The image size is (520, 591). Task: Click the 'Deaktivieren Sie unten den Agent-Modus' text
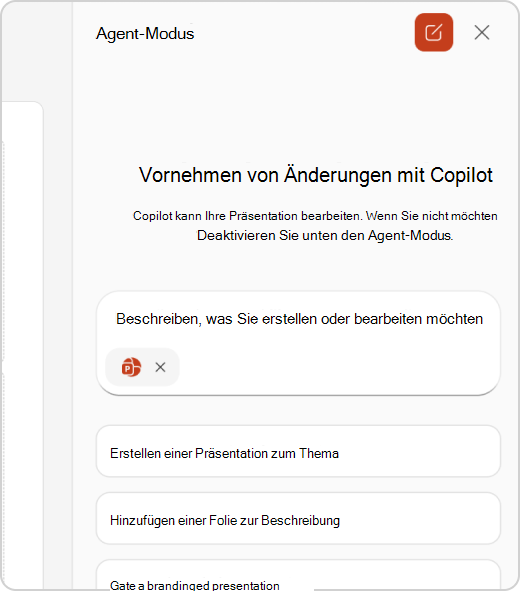point(325,236)
